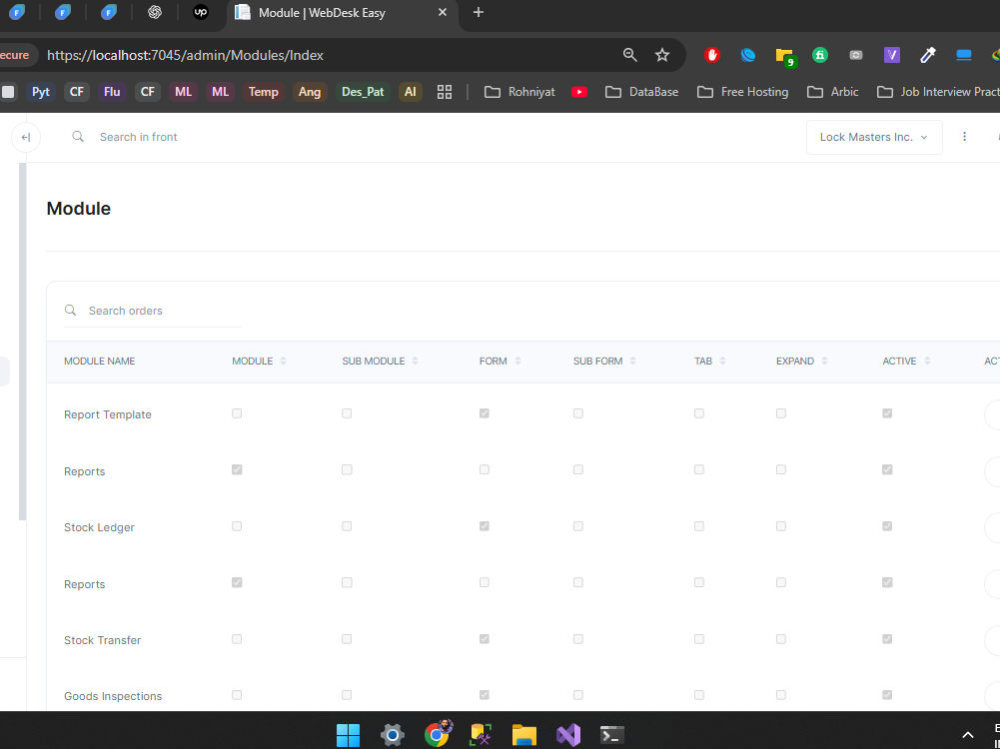Toggle Tab checkbox for Stock Transfer
1000x749 pixels.
pos(699,639)
